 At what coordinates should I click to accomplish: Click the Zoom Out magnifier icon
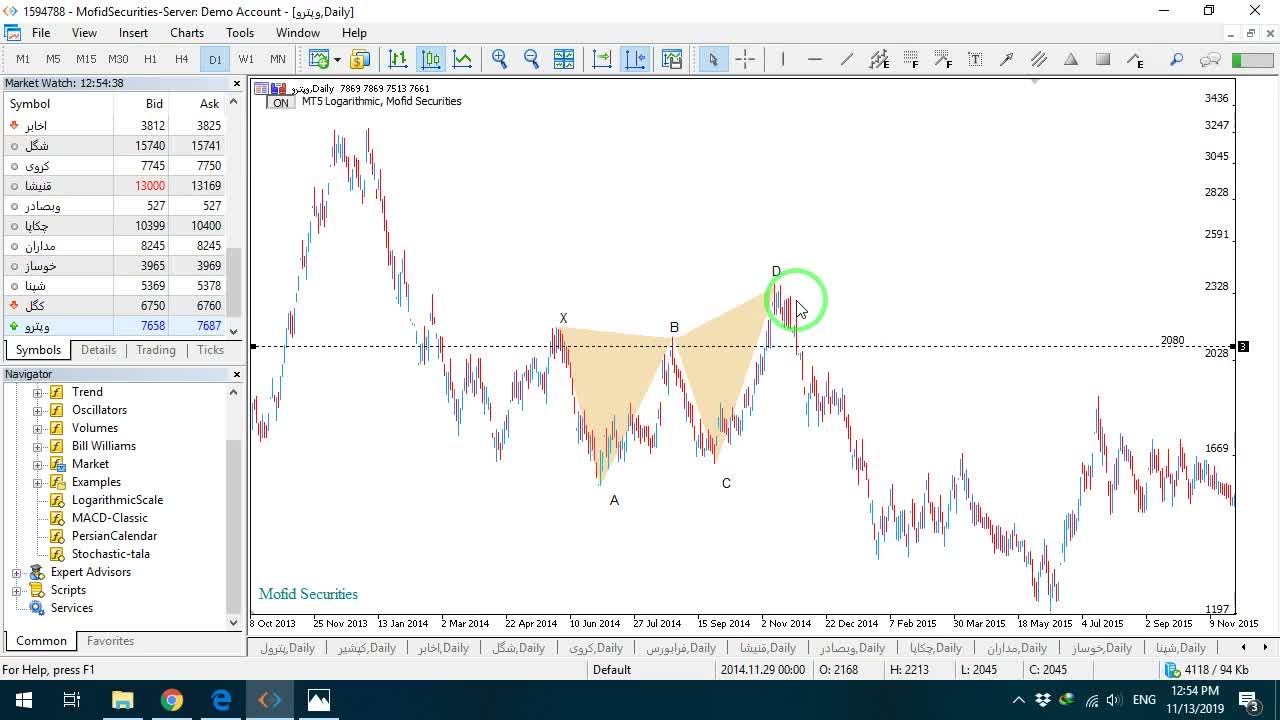[531, 59]
